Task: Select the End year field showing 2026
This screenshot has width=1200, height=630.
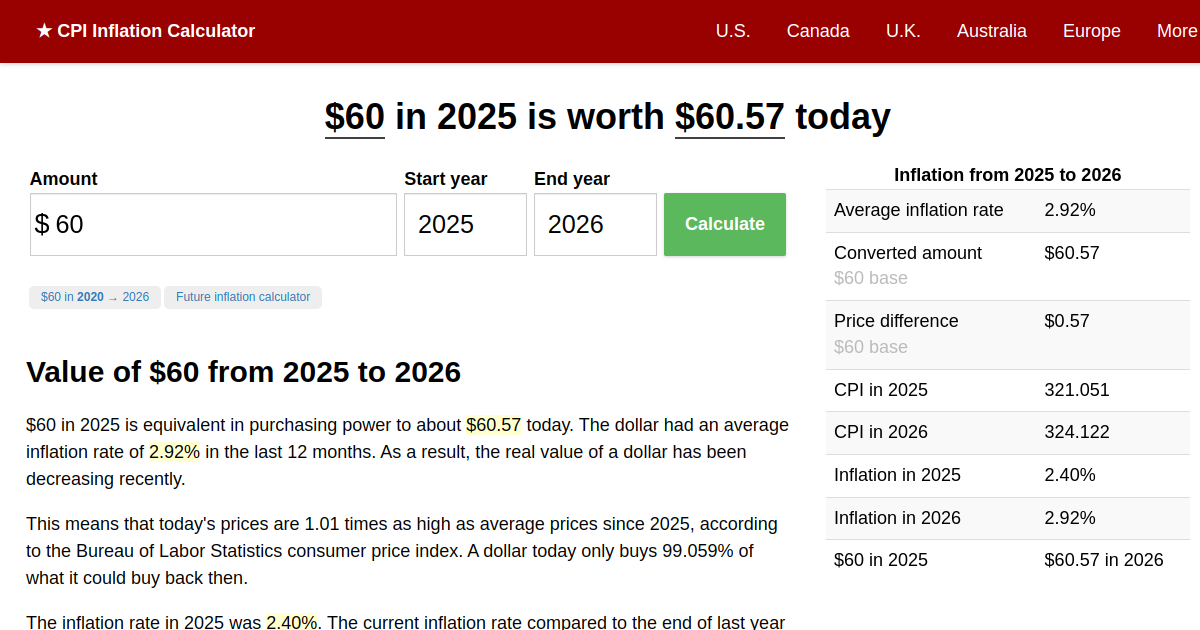Action: coord(594,224)
